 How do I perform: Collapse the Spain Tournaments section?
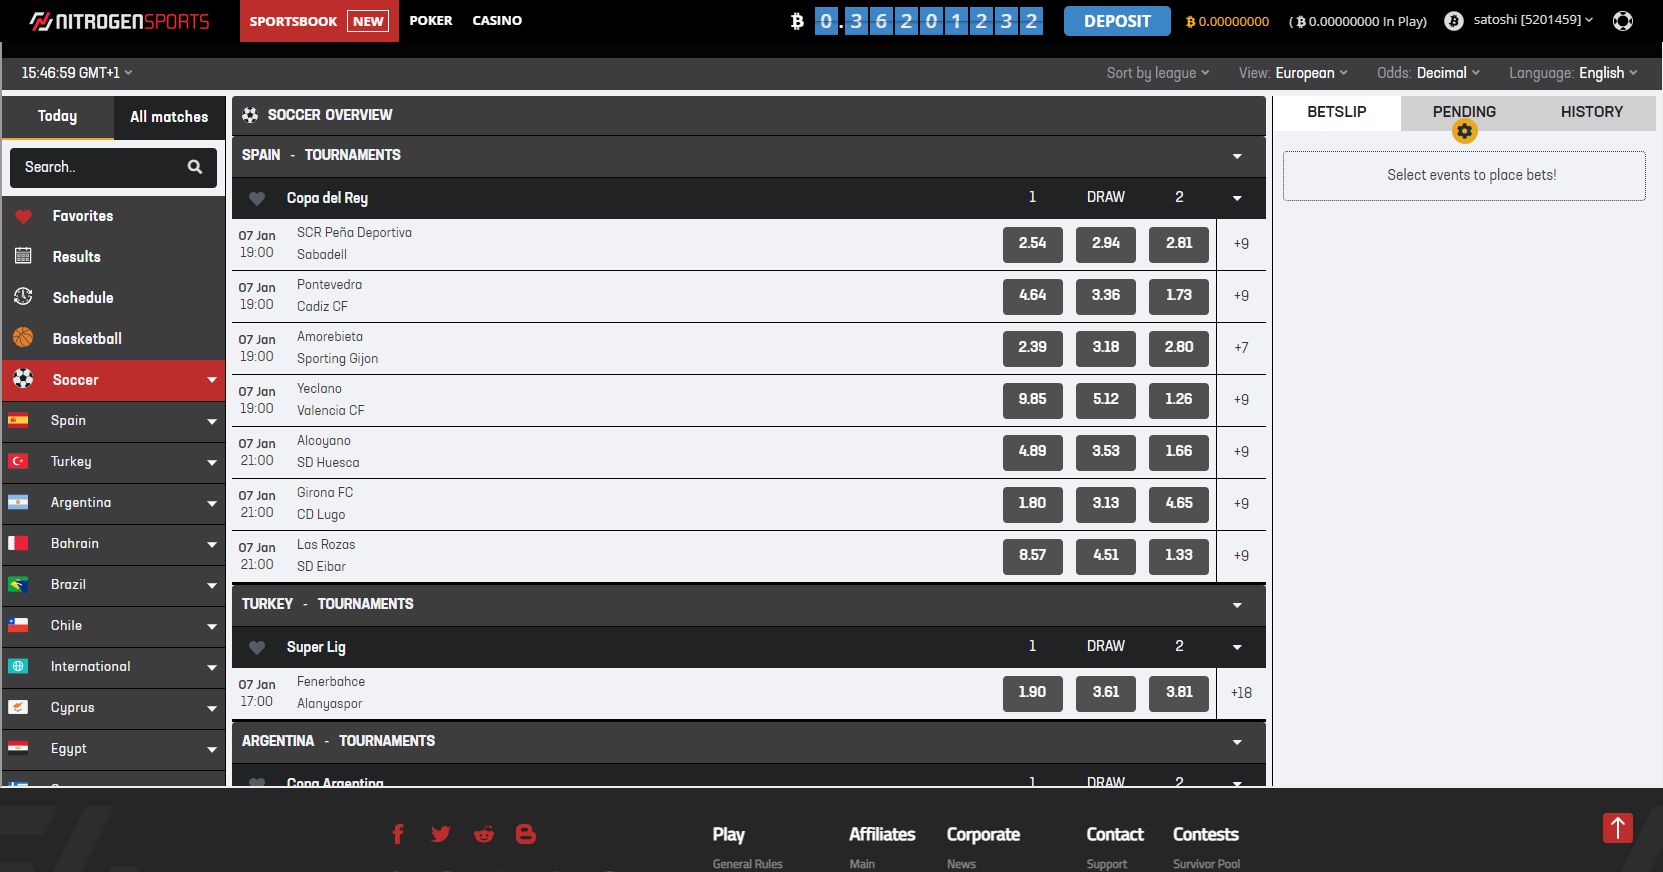1237,156
